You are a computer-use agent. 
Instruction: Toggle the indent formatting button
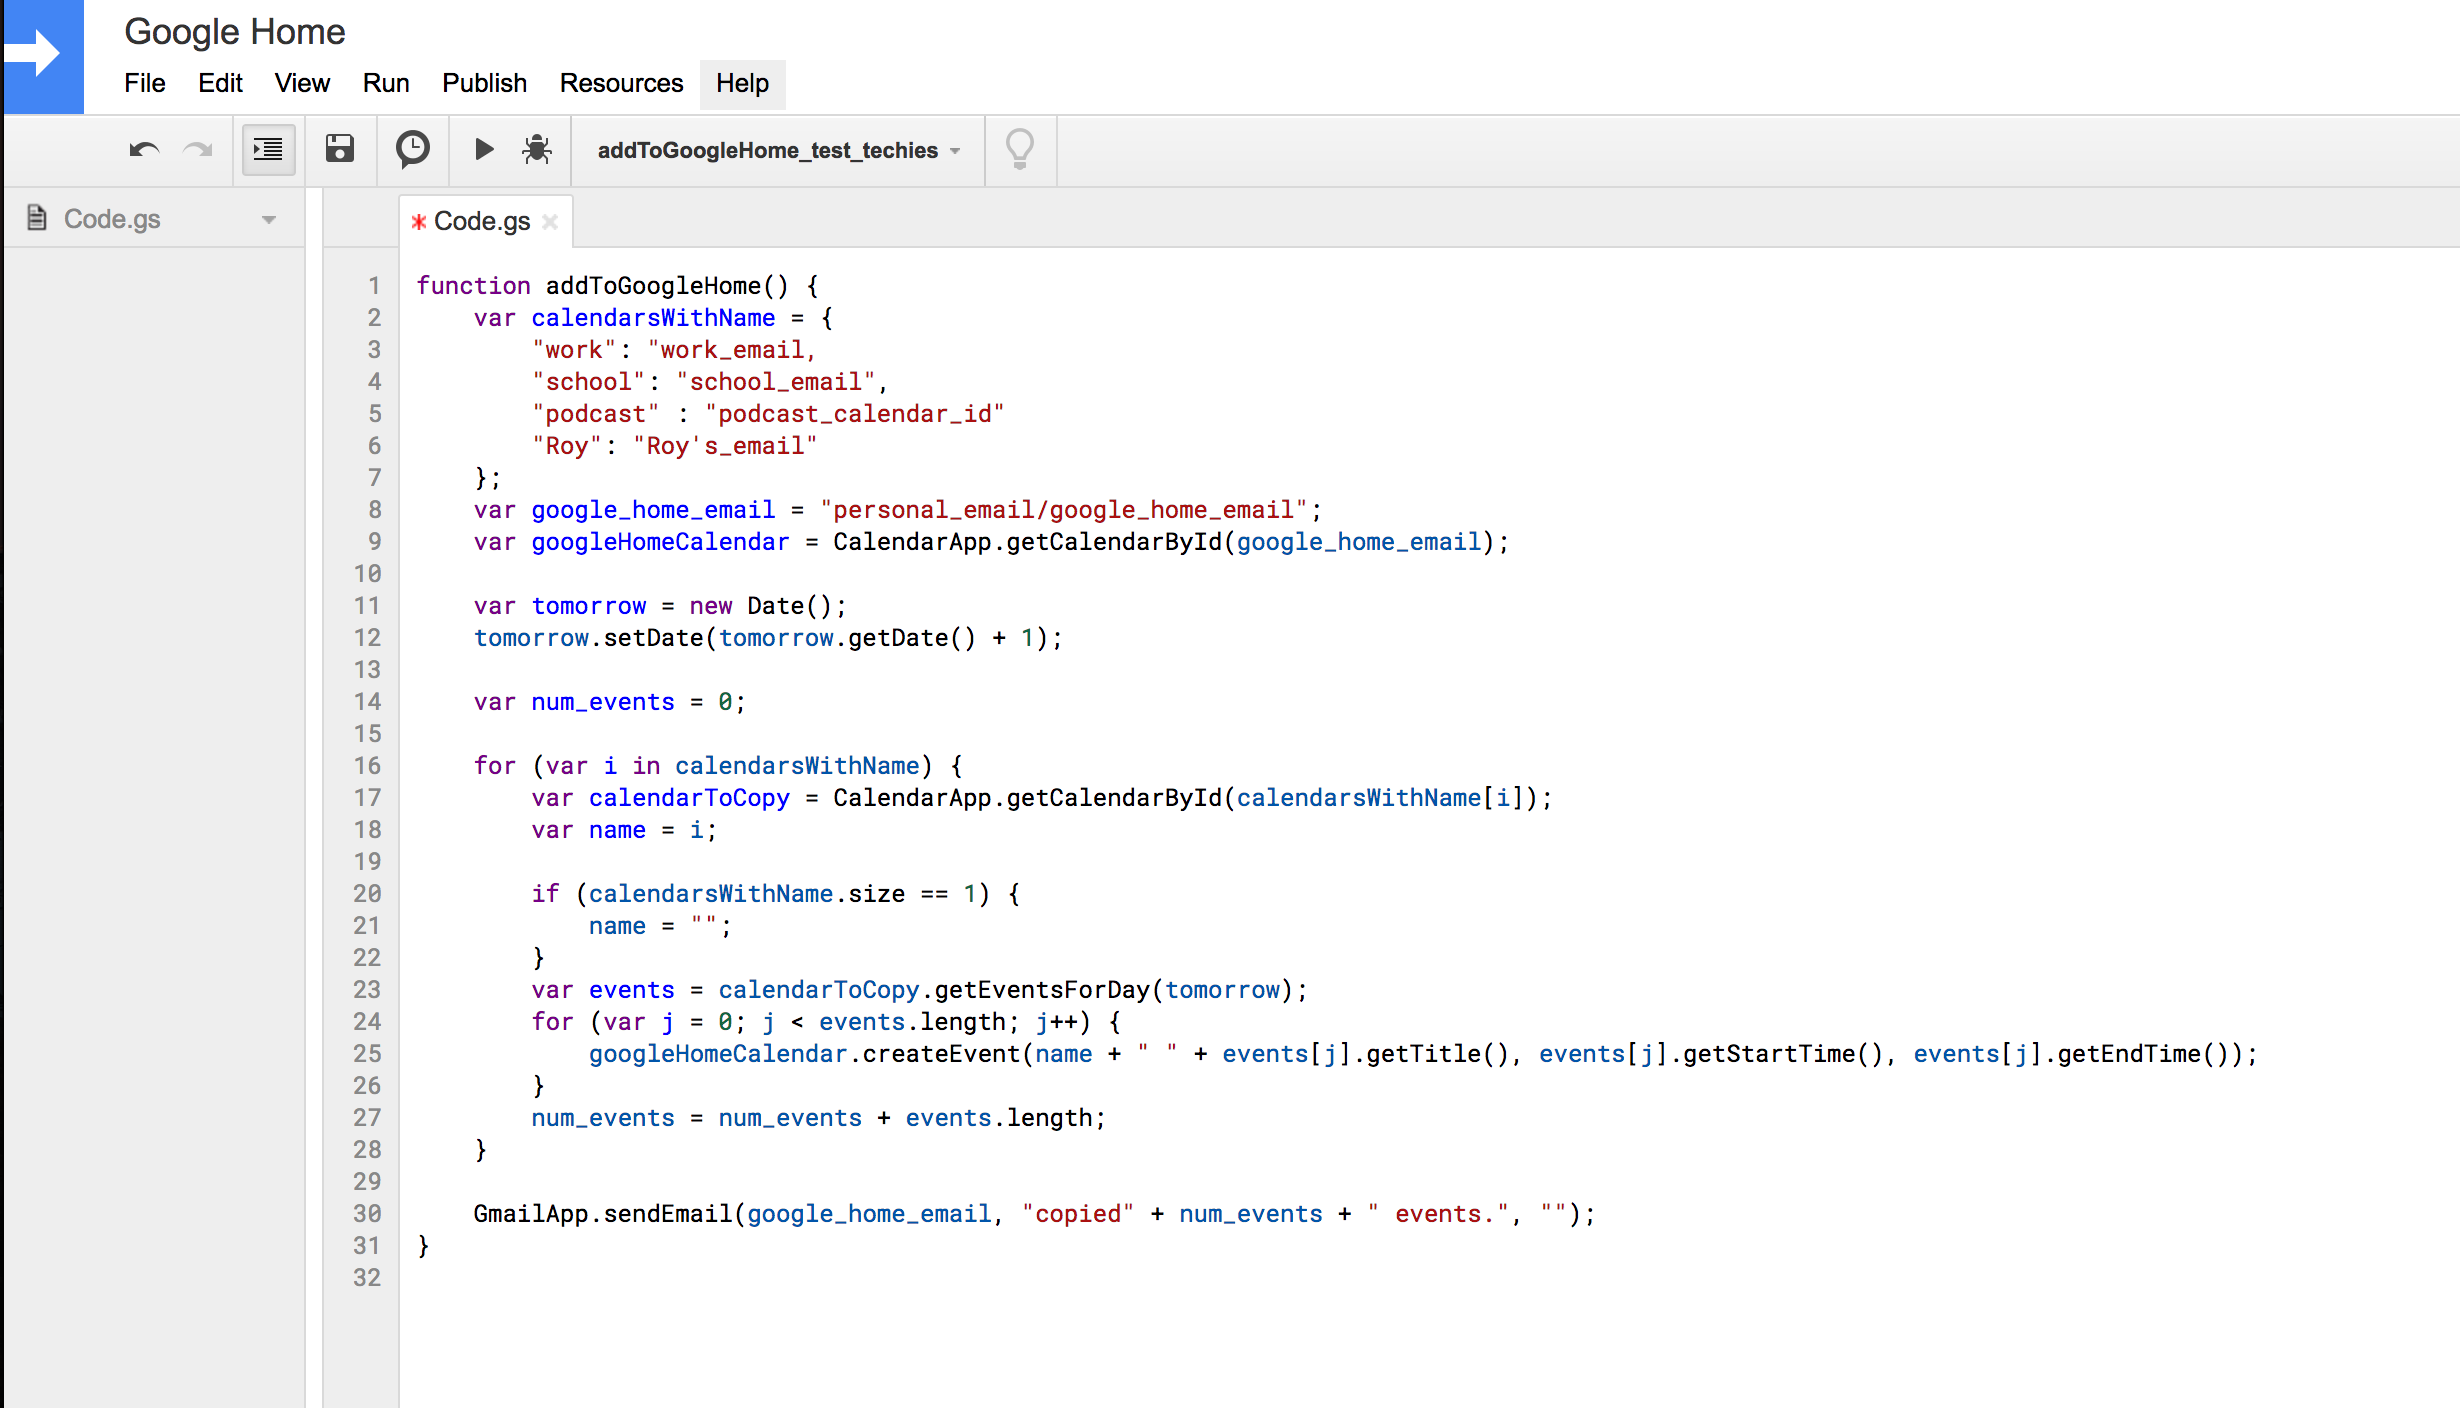click(x=268, y=150)
